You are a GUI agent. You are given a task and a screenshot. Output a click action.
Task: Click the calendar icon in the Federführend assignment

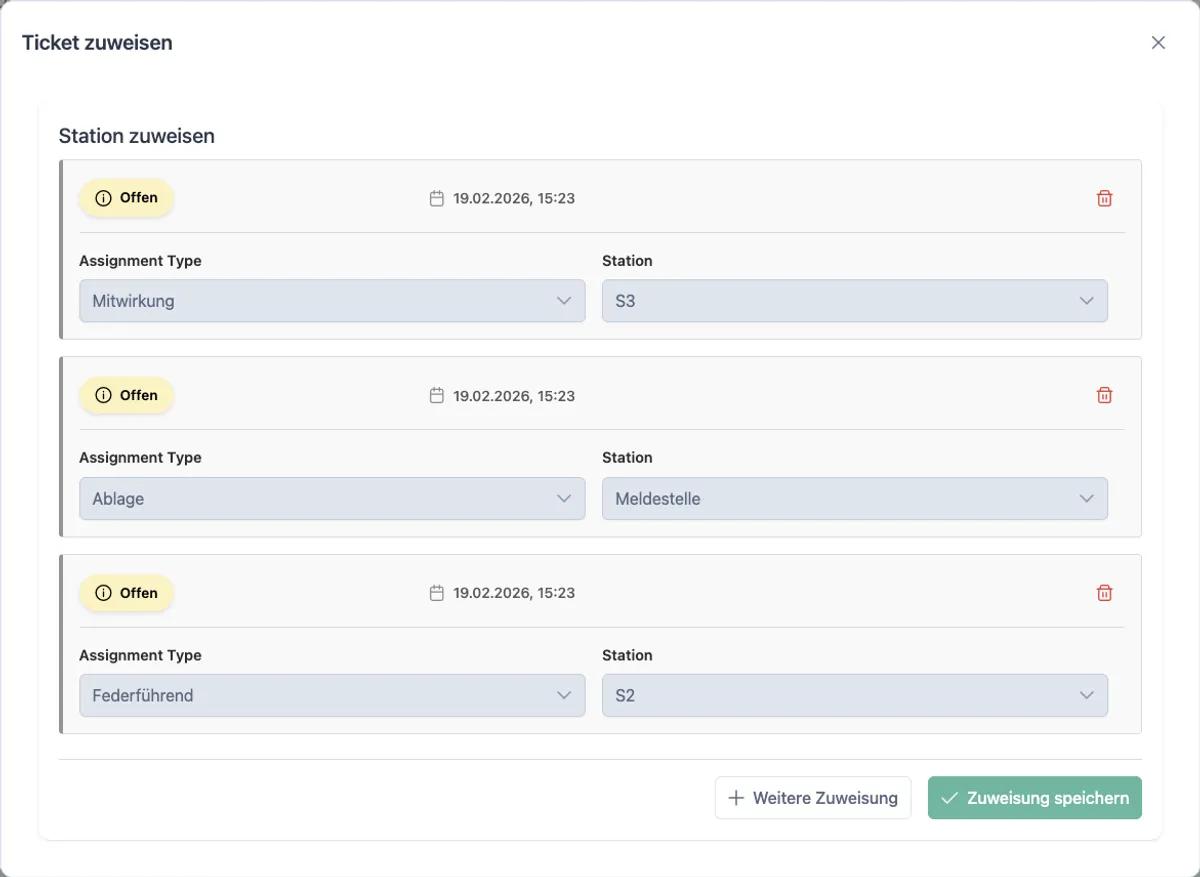coord(436,593)
